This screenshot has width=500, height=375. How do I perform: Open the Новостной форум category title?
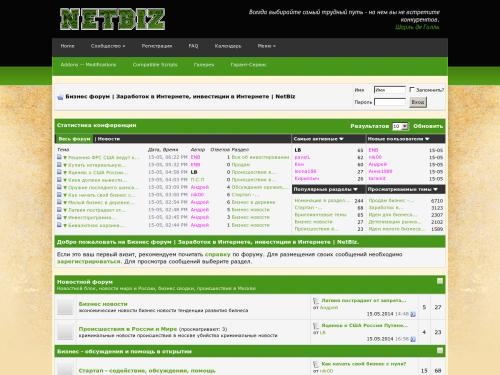point(85,282)
